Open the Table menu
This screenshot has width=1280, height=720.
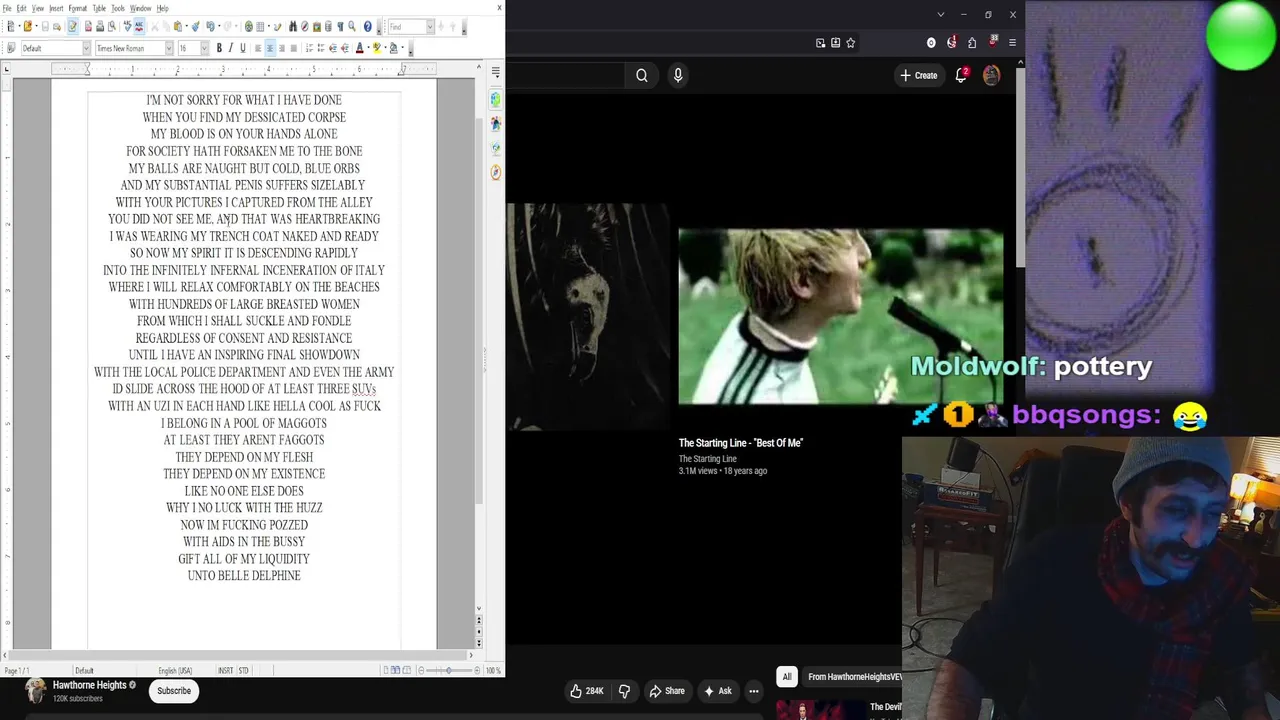click(99, 8)
